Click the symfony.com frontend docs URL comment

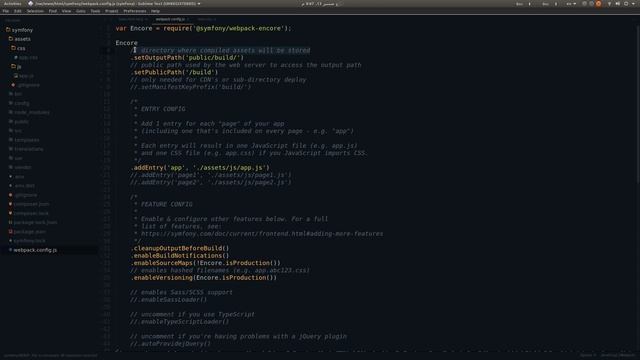[262, 234]
